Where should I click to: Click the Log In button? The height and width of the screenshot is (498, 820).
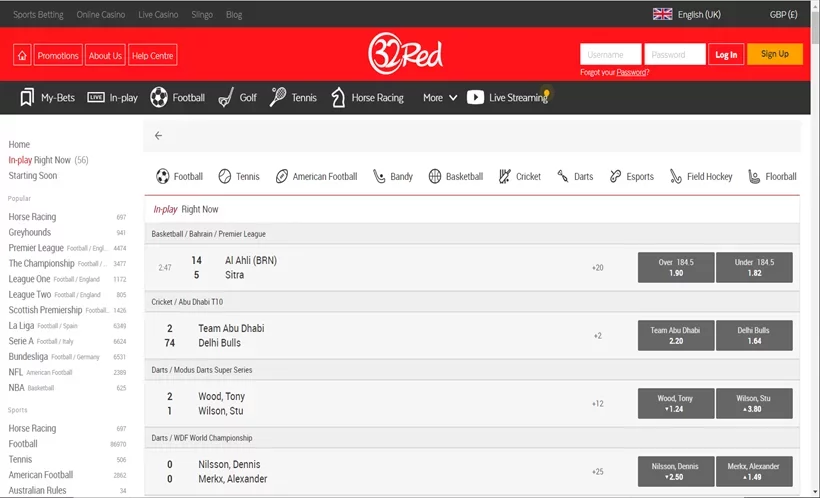coord(726,54)
